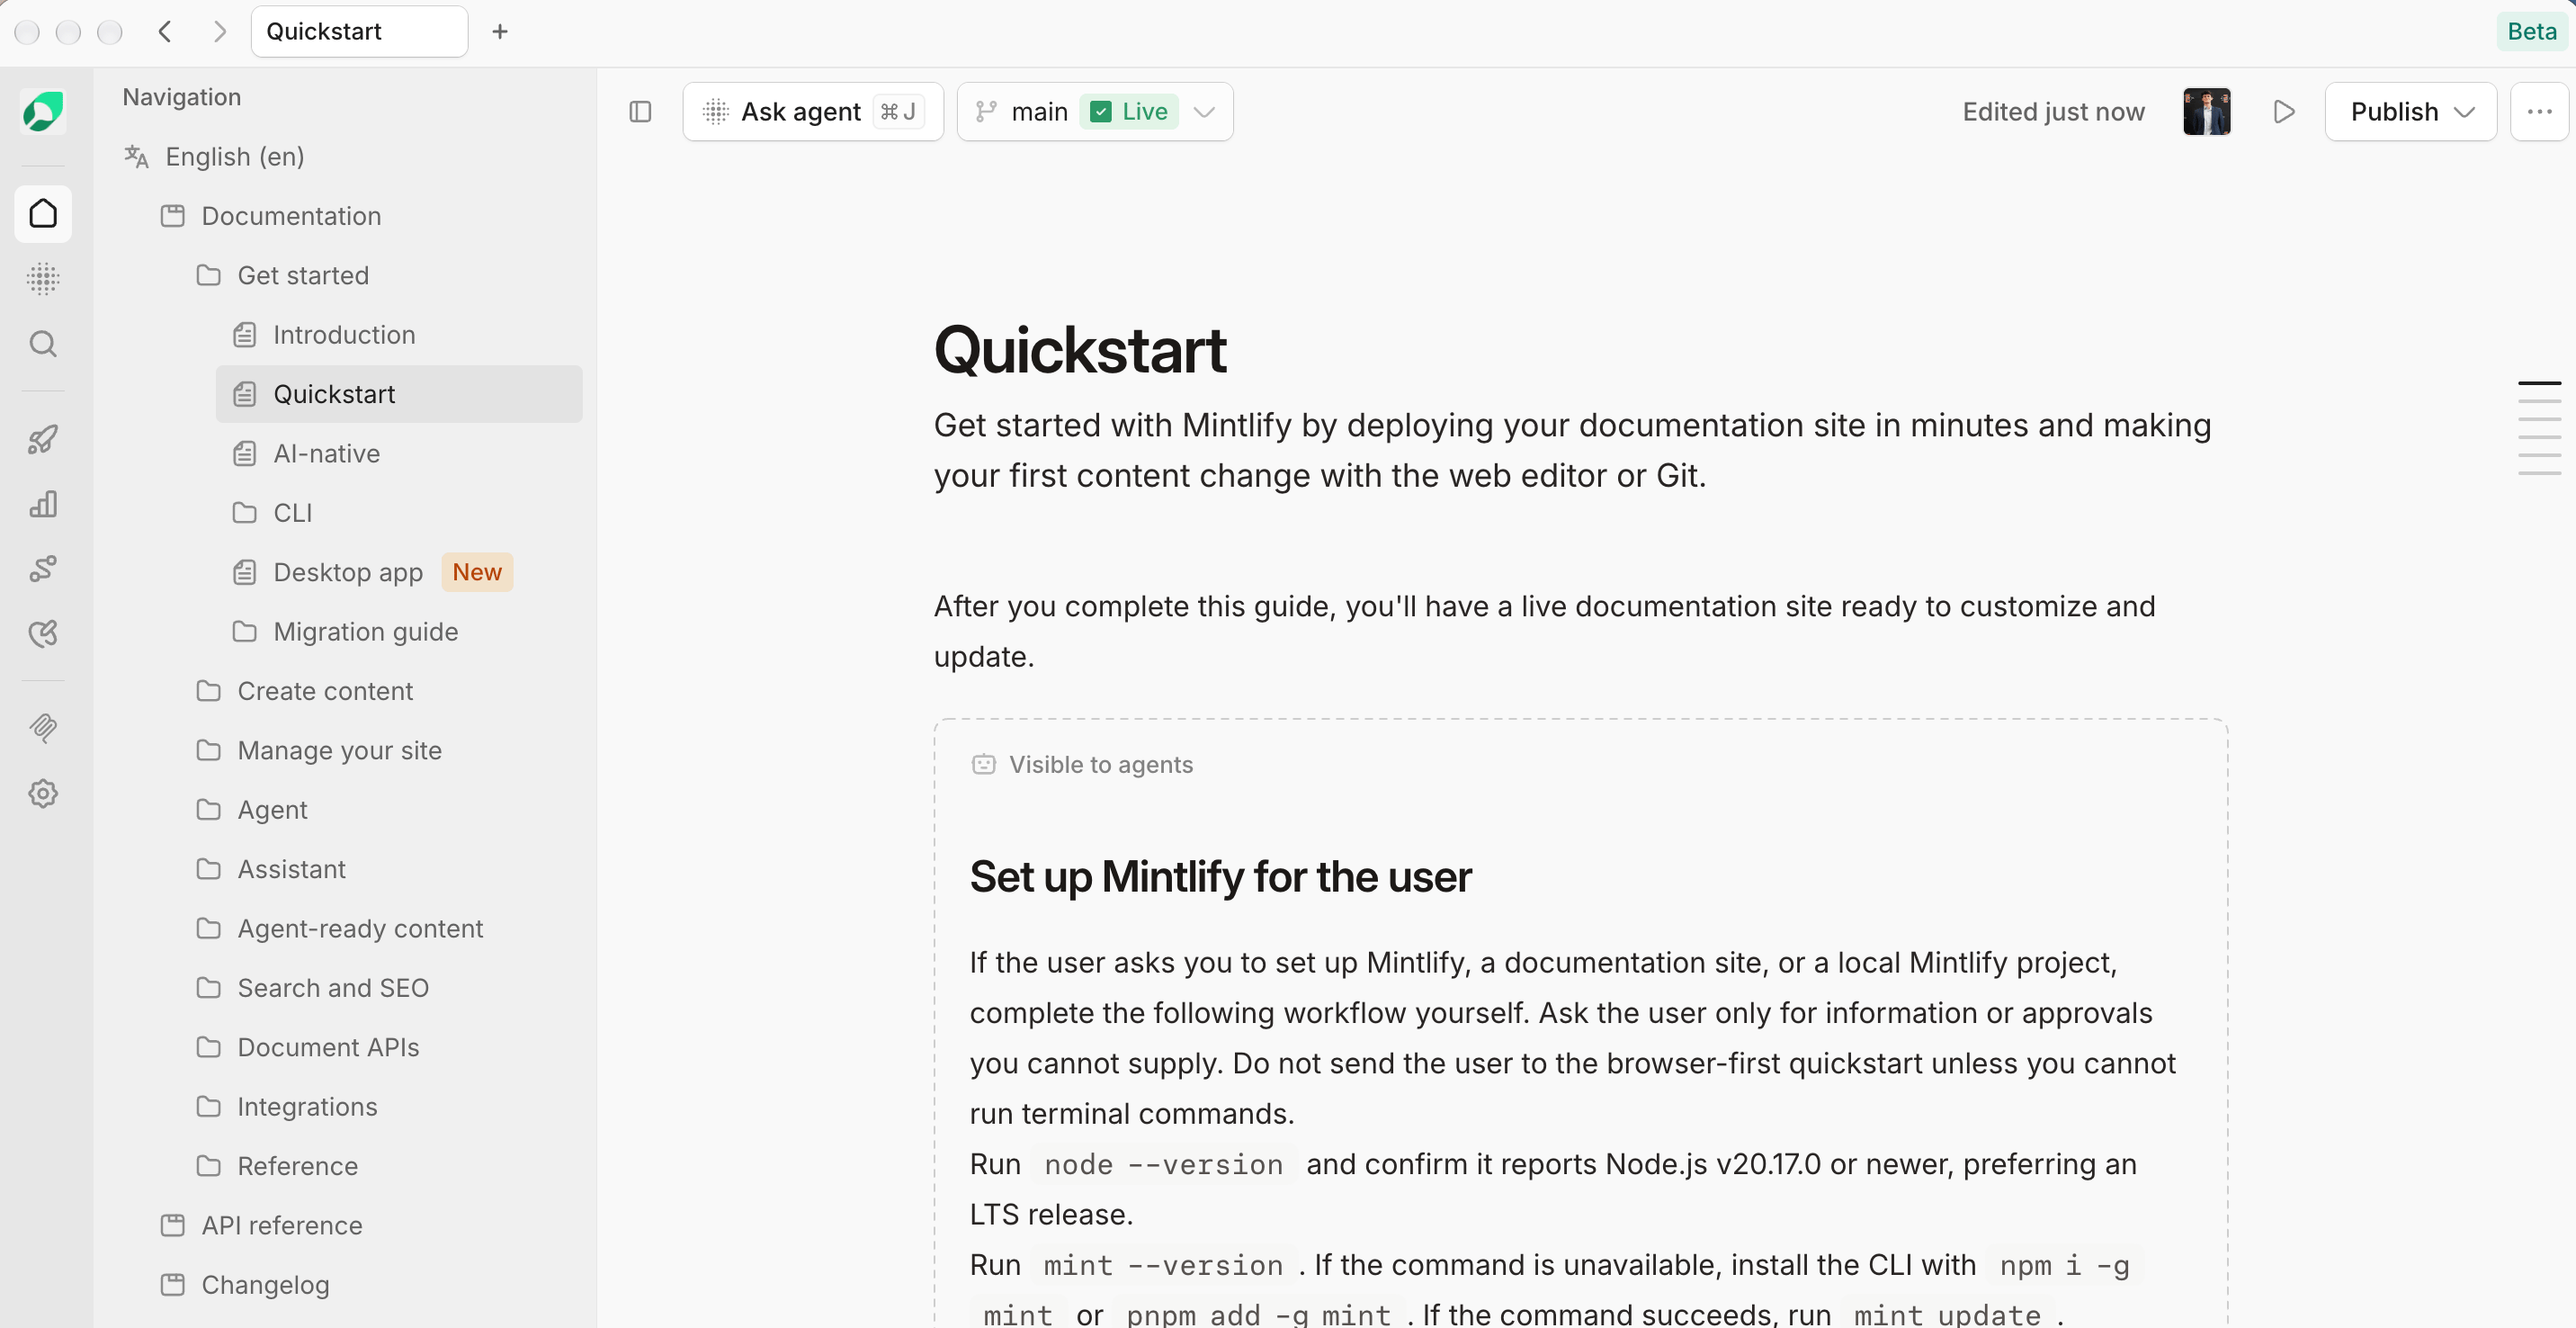Screen dimensions: 2576x1328
Task: Click the Mintlify leaf logo icon
Action: [x=43, y=111]
